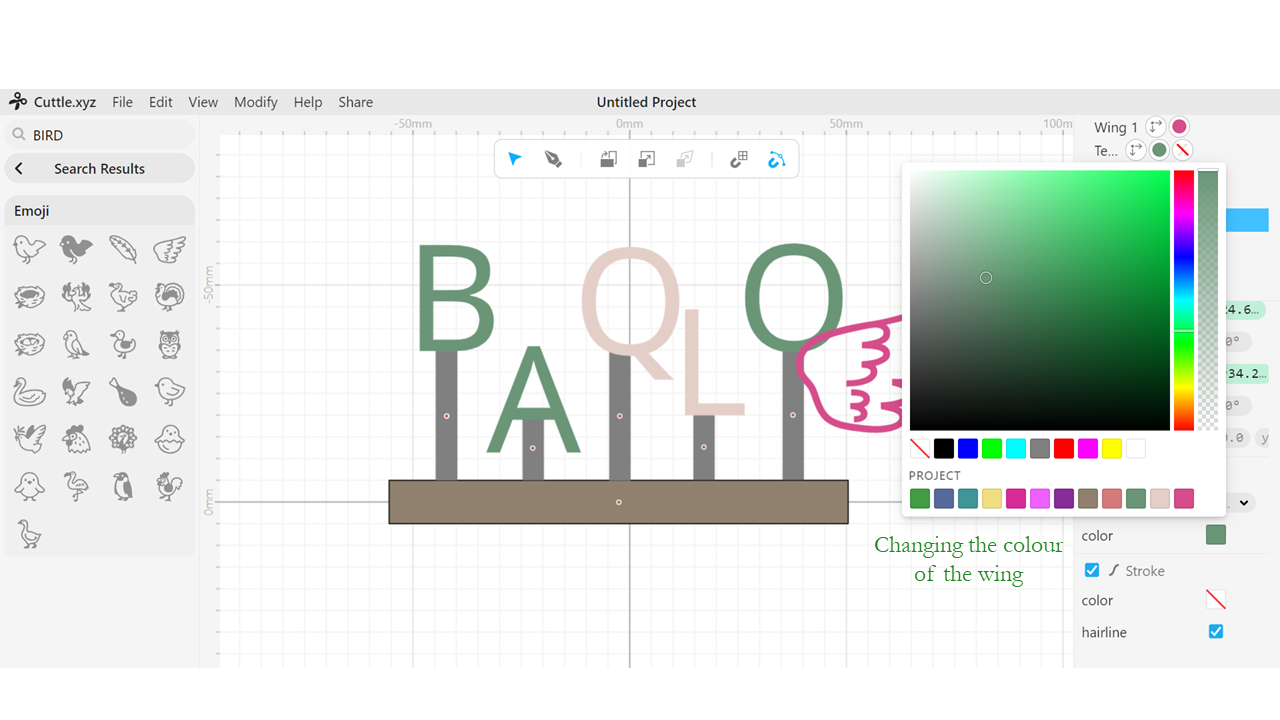Click the rainbow hue slider strip
Viewport: 1280px width, 720px height.
click(1184, 300)
